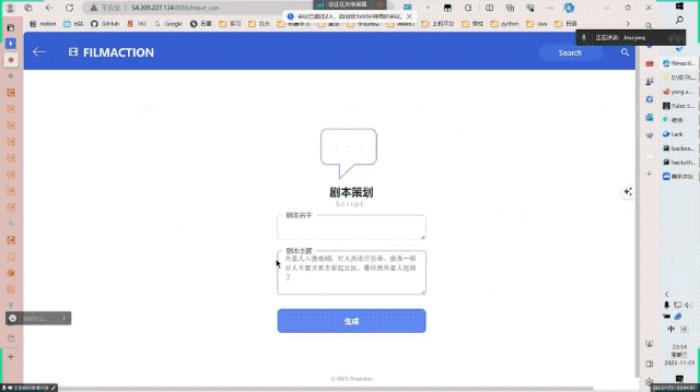The height and width of the screenshot is (392, 700).
Task: Open the java bookmarks folder
Action: 537,24
